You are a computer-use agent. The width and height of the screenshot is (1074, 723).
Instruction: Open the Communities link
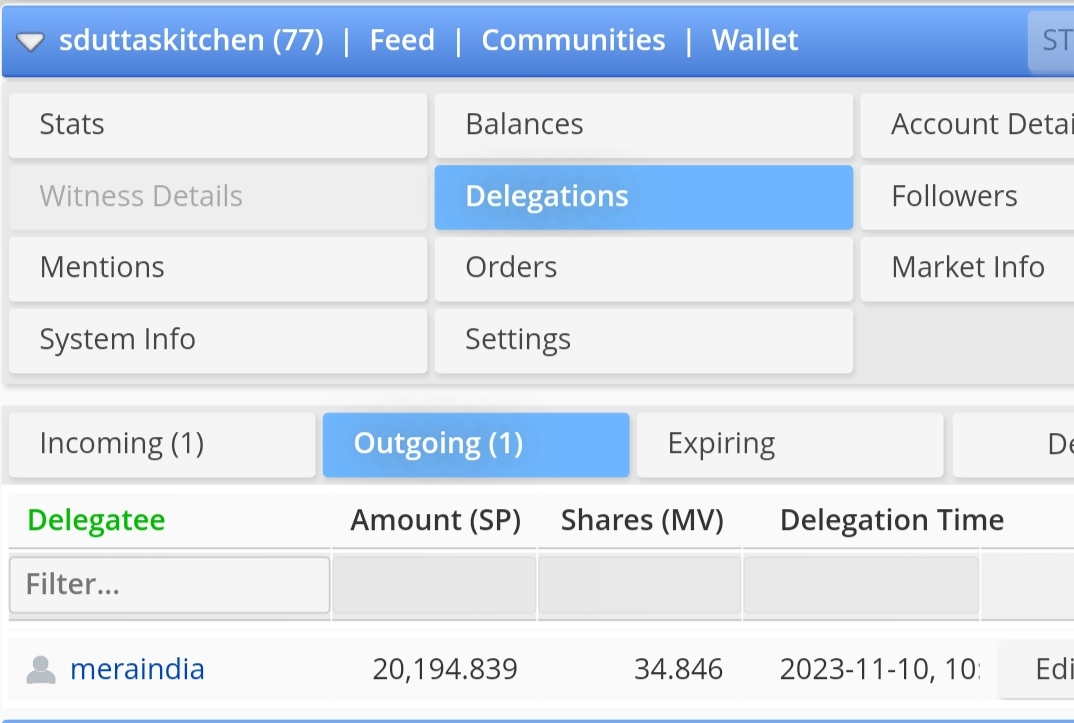(x=573, y=40)
